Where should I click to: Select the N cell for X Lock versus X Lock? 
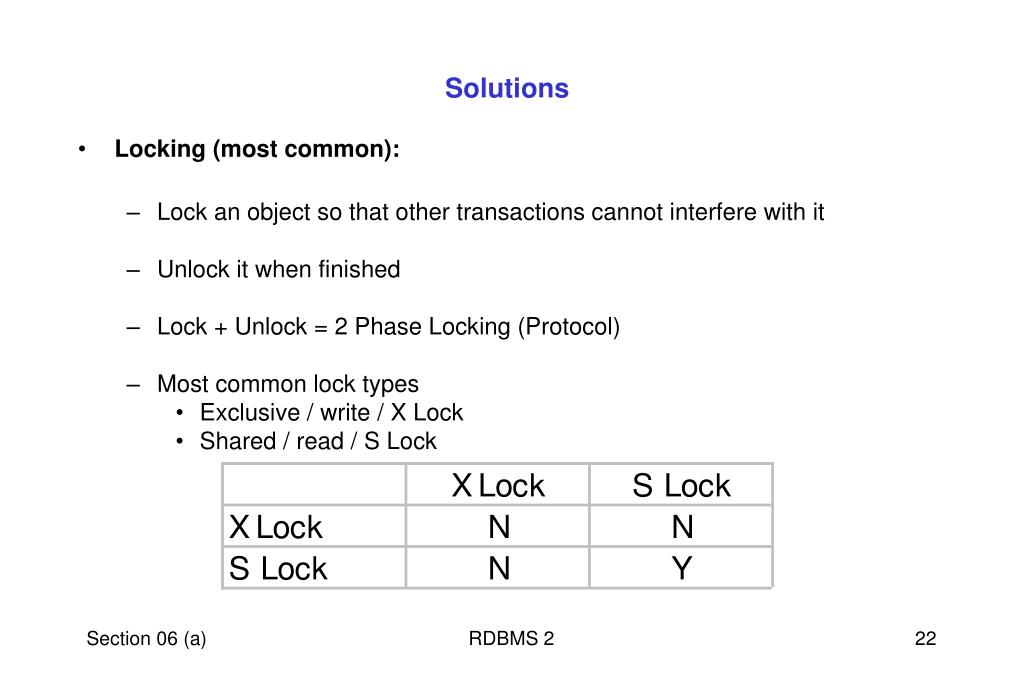[x=498, y=526]
